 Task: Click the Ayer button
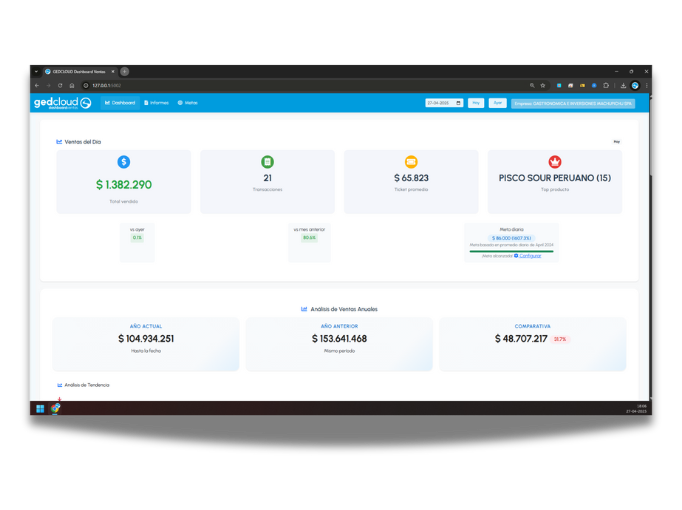pyautogui.click(x=497, y=103)
